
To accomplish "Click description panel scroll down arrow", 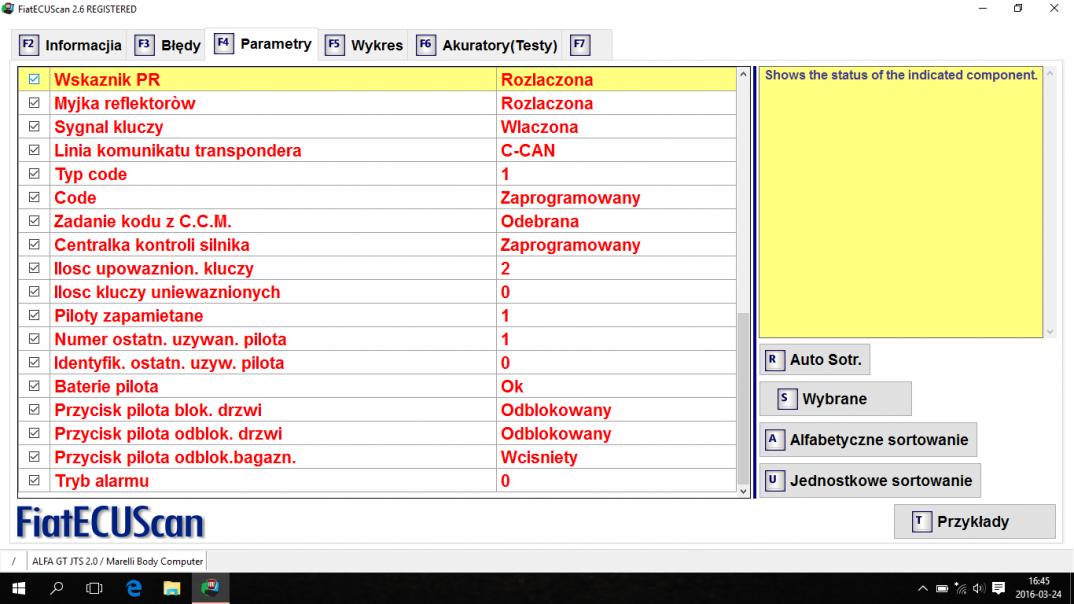I will [1050, 331].
